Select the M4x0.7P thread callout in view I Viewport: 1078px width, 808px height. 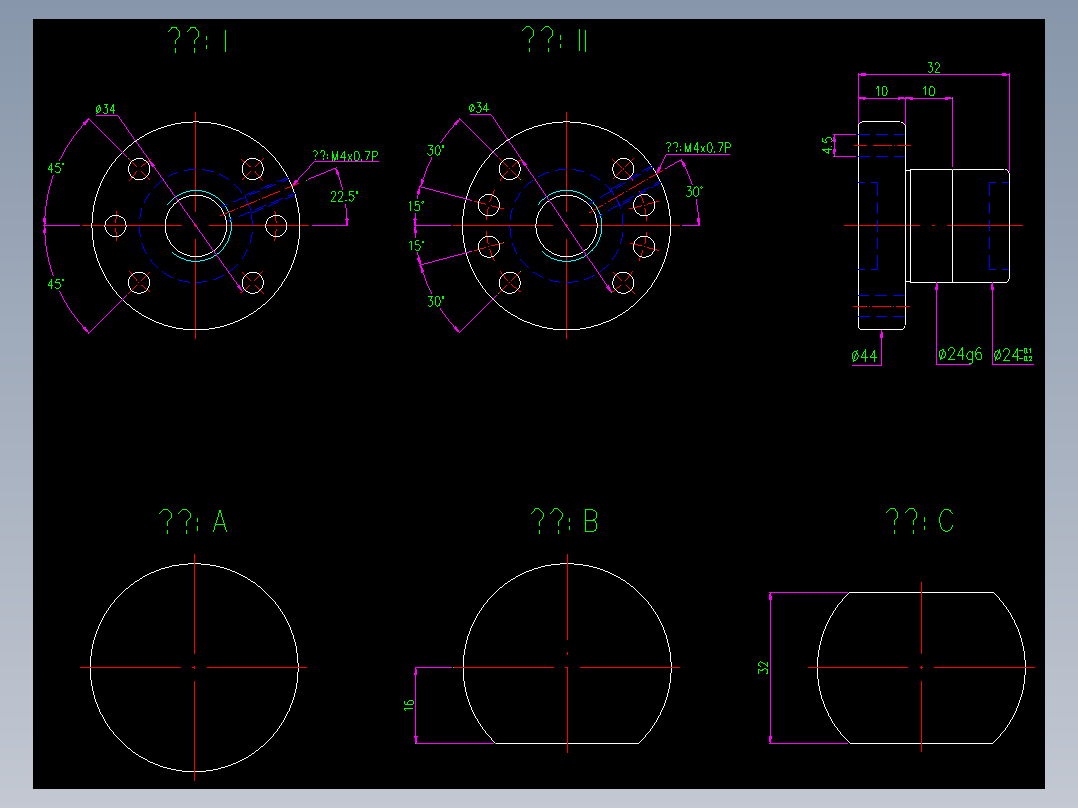[344, 155]
